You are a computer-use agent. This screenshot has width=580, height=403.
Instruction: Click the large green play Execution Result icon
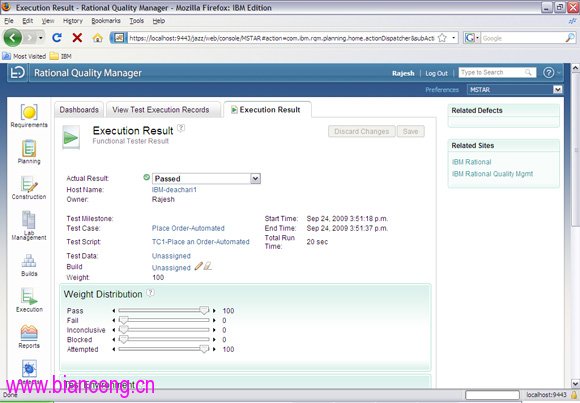pyautogui.click(x=71, y=137)
